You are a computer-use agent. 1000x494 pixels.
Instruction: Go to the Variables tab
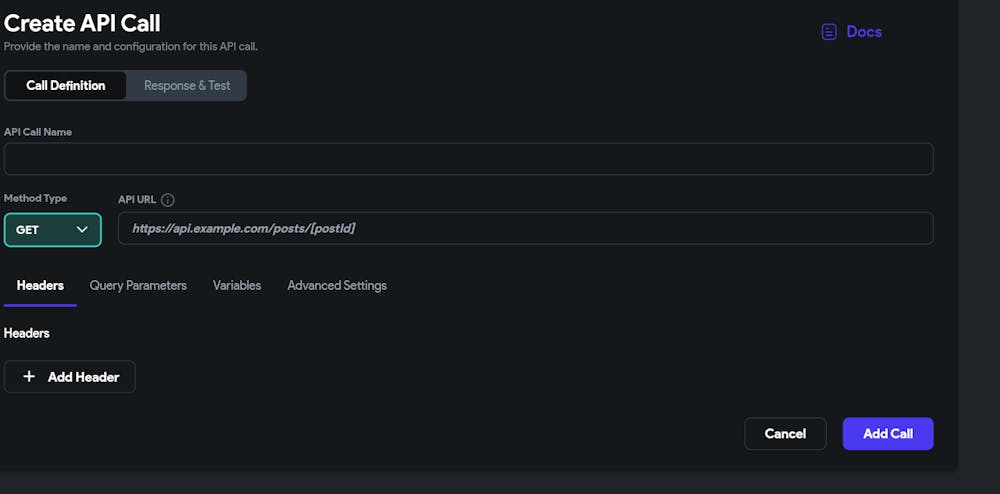237,286
